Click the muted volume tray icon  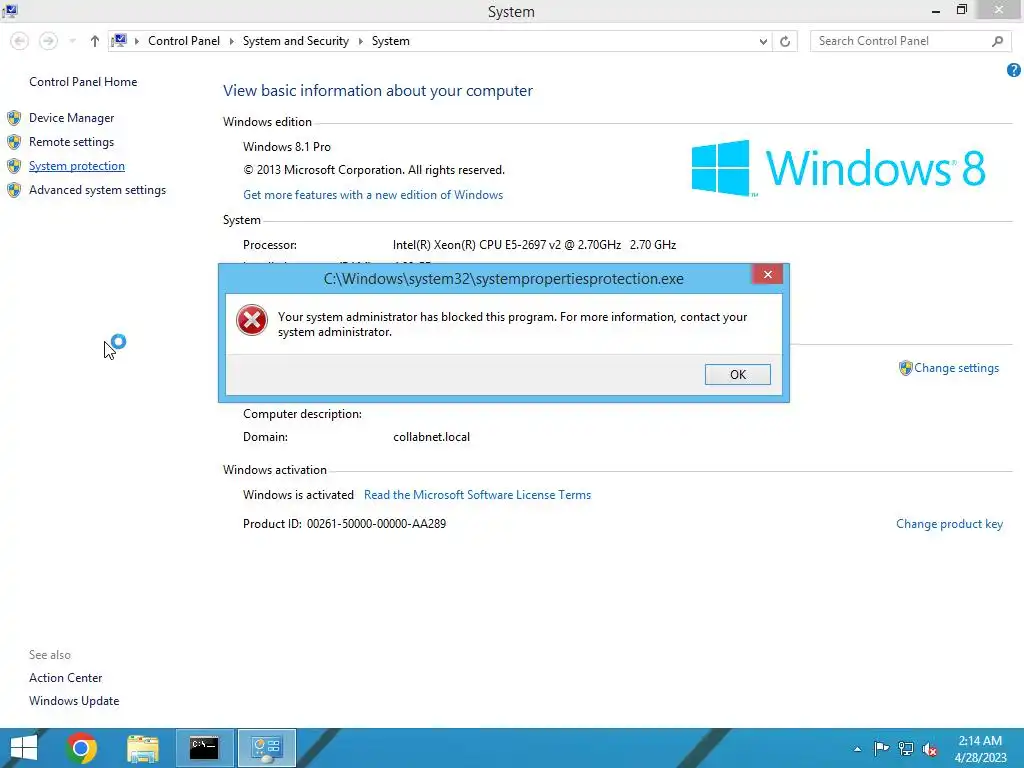point(930,749)
